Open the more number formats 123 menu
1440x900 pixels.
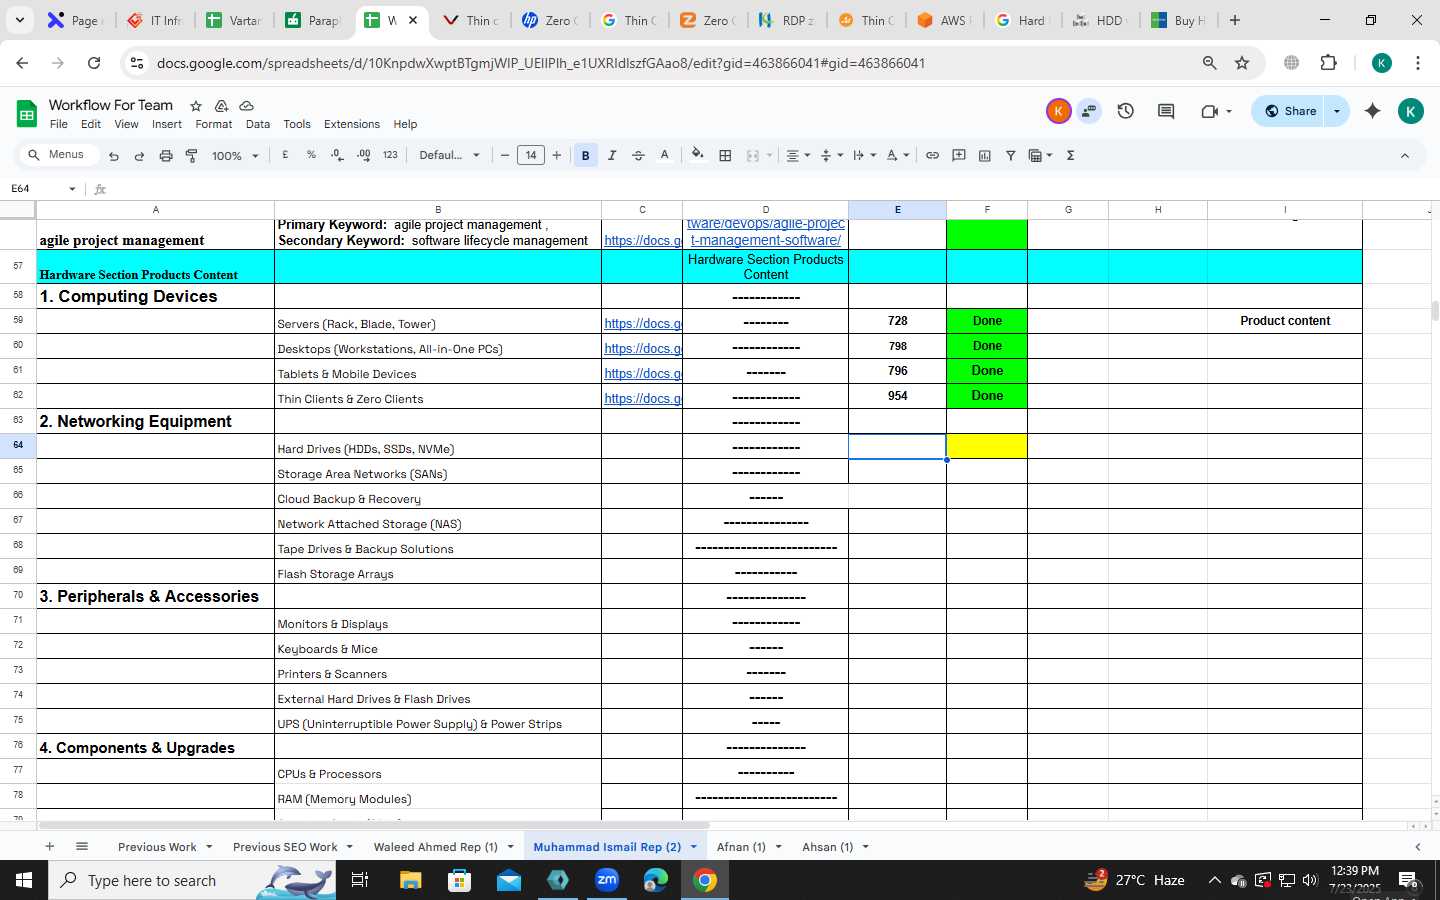coord(390,155)
